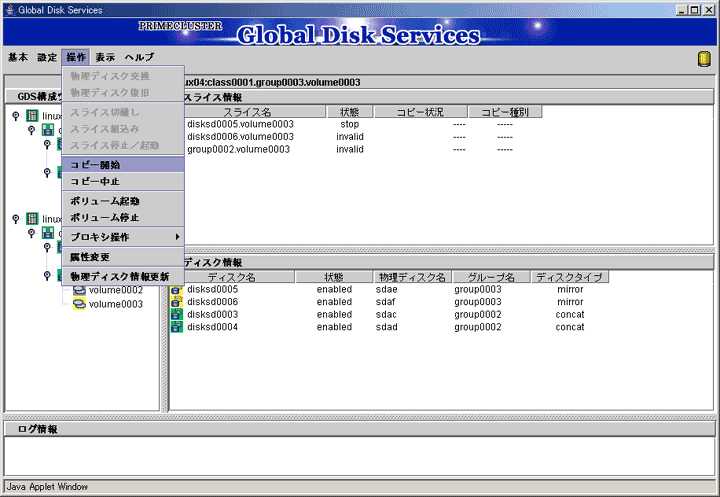720x497 pixels.
Task: Click the コピー種別 column header
Action: [x=505, y=112]
